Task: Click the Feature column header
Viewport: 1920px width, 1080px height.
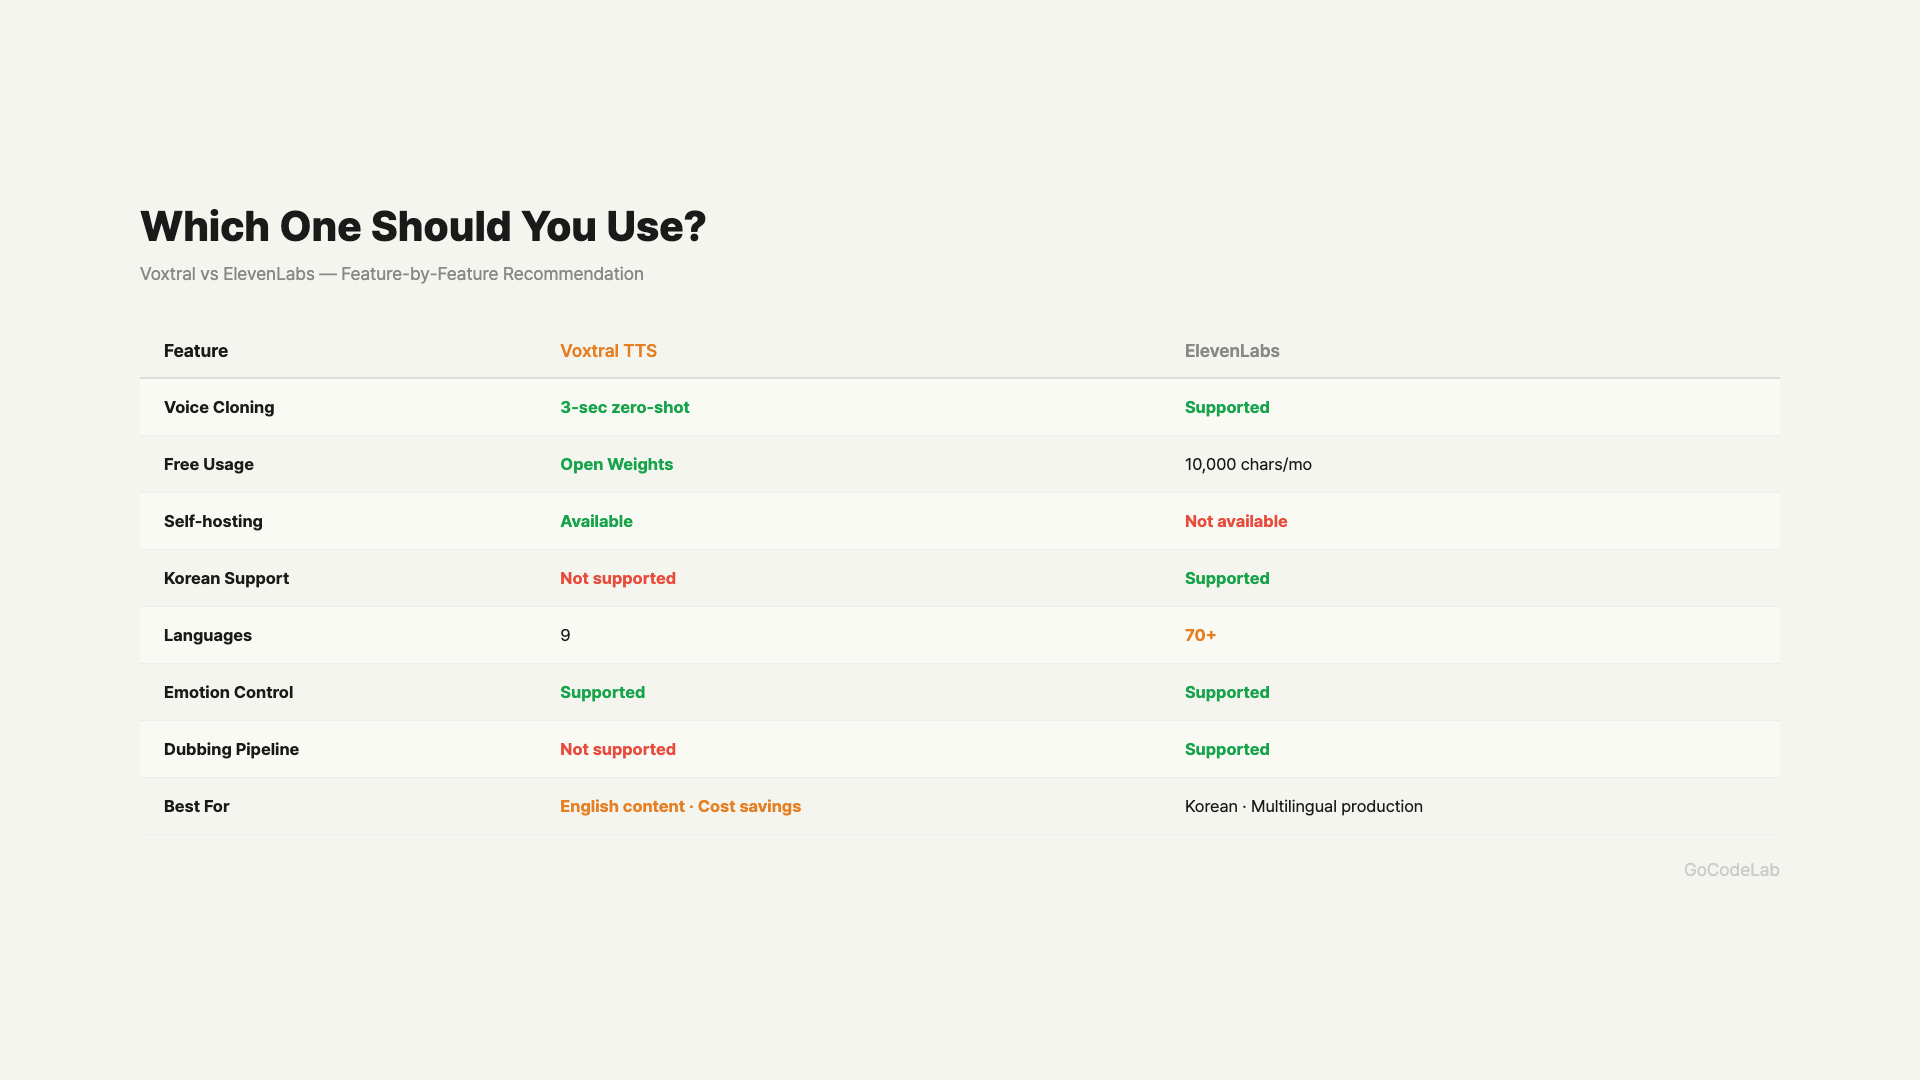Action: click(x=196, y=351)
